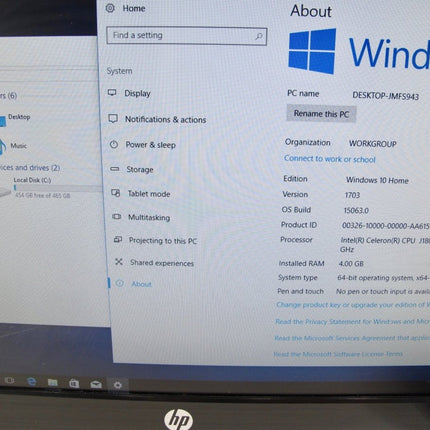Image resolution: width=430 pixels, height=430 pixels.
Task: Select OS Build value 15063.0
Action: [x=356, y=210]
